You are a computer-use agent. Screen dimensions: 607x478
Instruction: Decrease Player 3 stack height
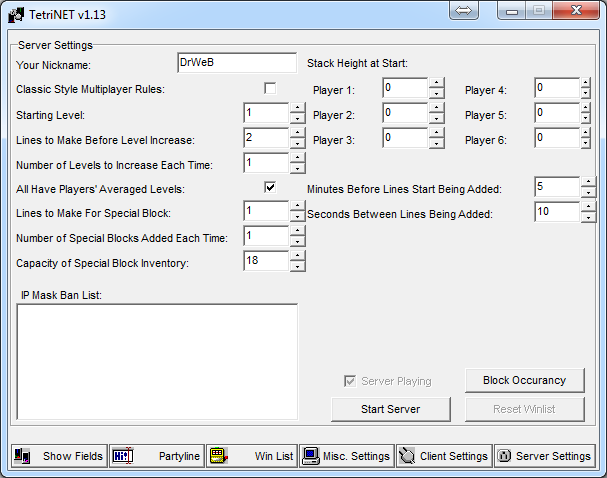point(436,144)
